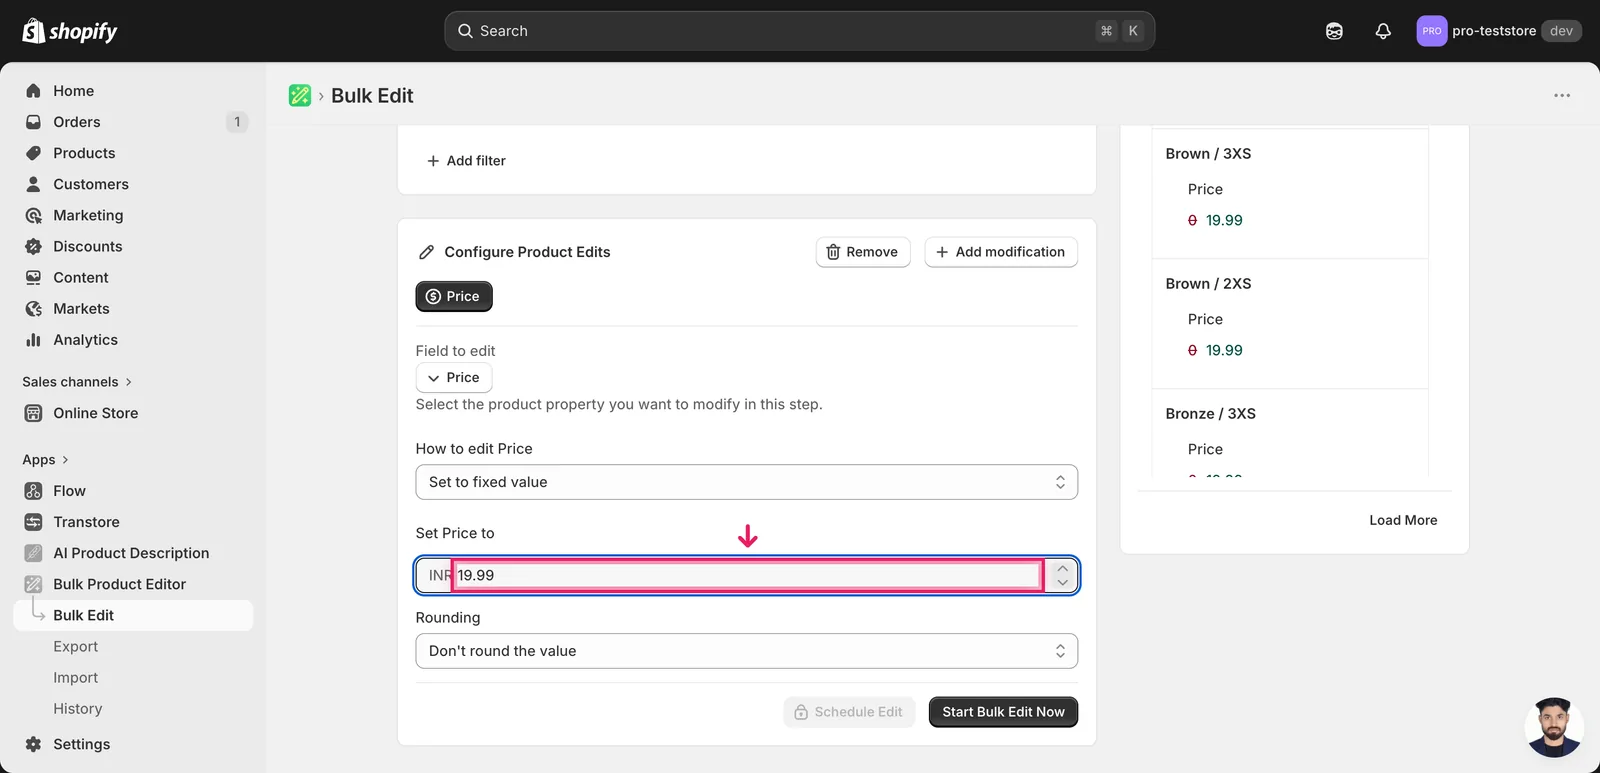Open the three-dot more actions menu

click(x=1562, y=95)
